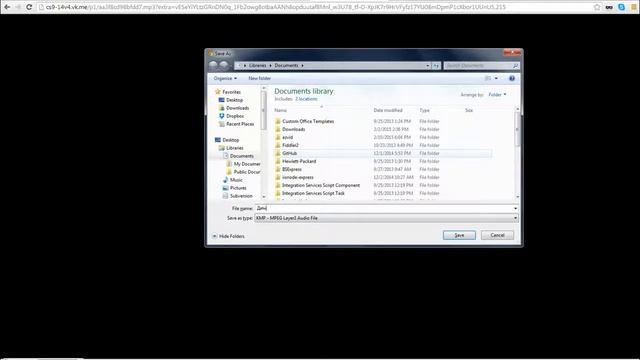Click the dialog Back navigation button

[213, 65]
